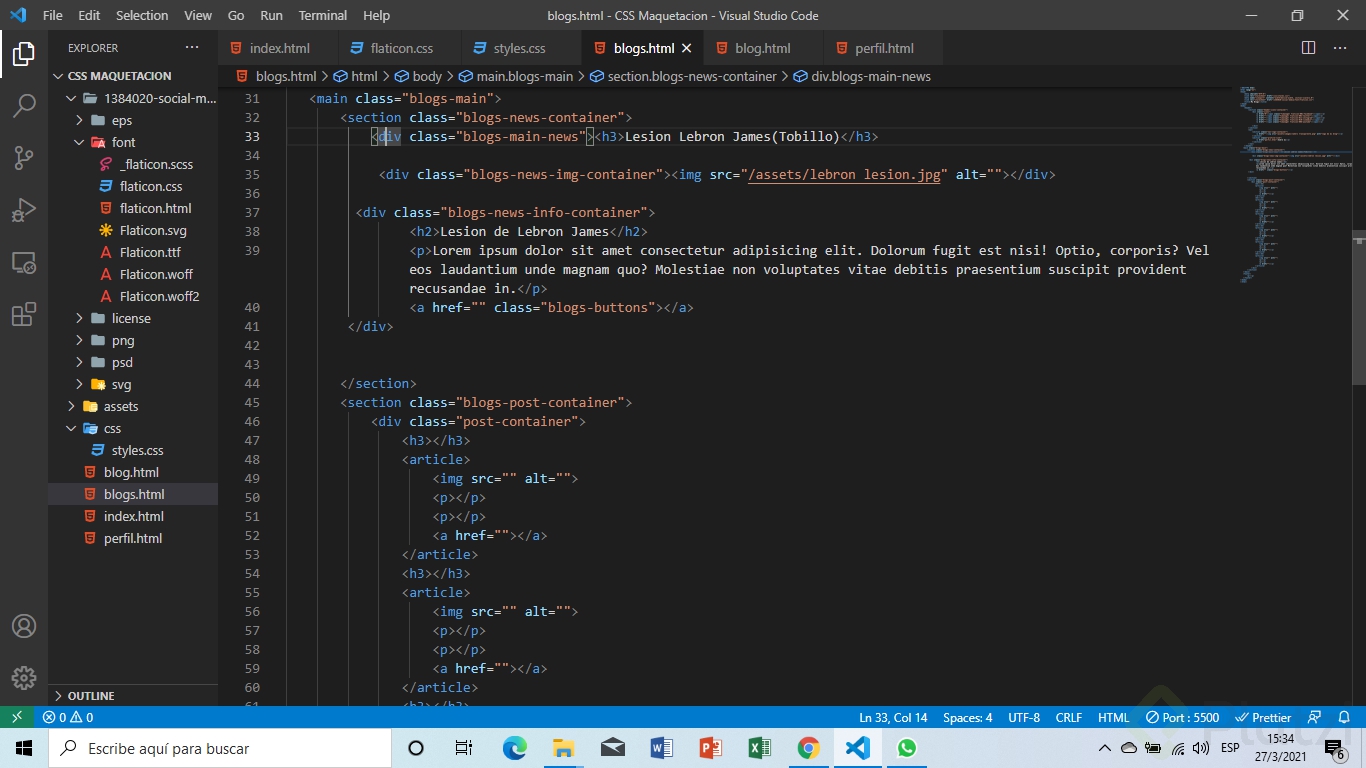
Task: Click the Accounts icon
Action: pos(24,626)
